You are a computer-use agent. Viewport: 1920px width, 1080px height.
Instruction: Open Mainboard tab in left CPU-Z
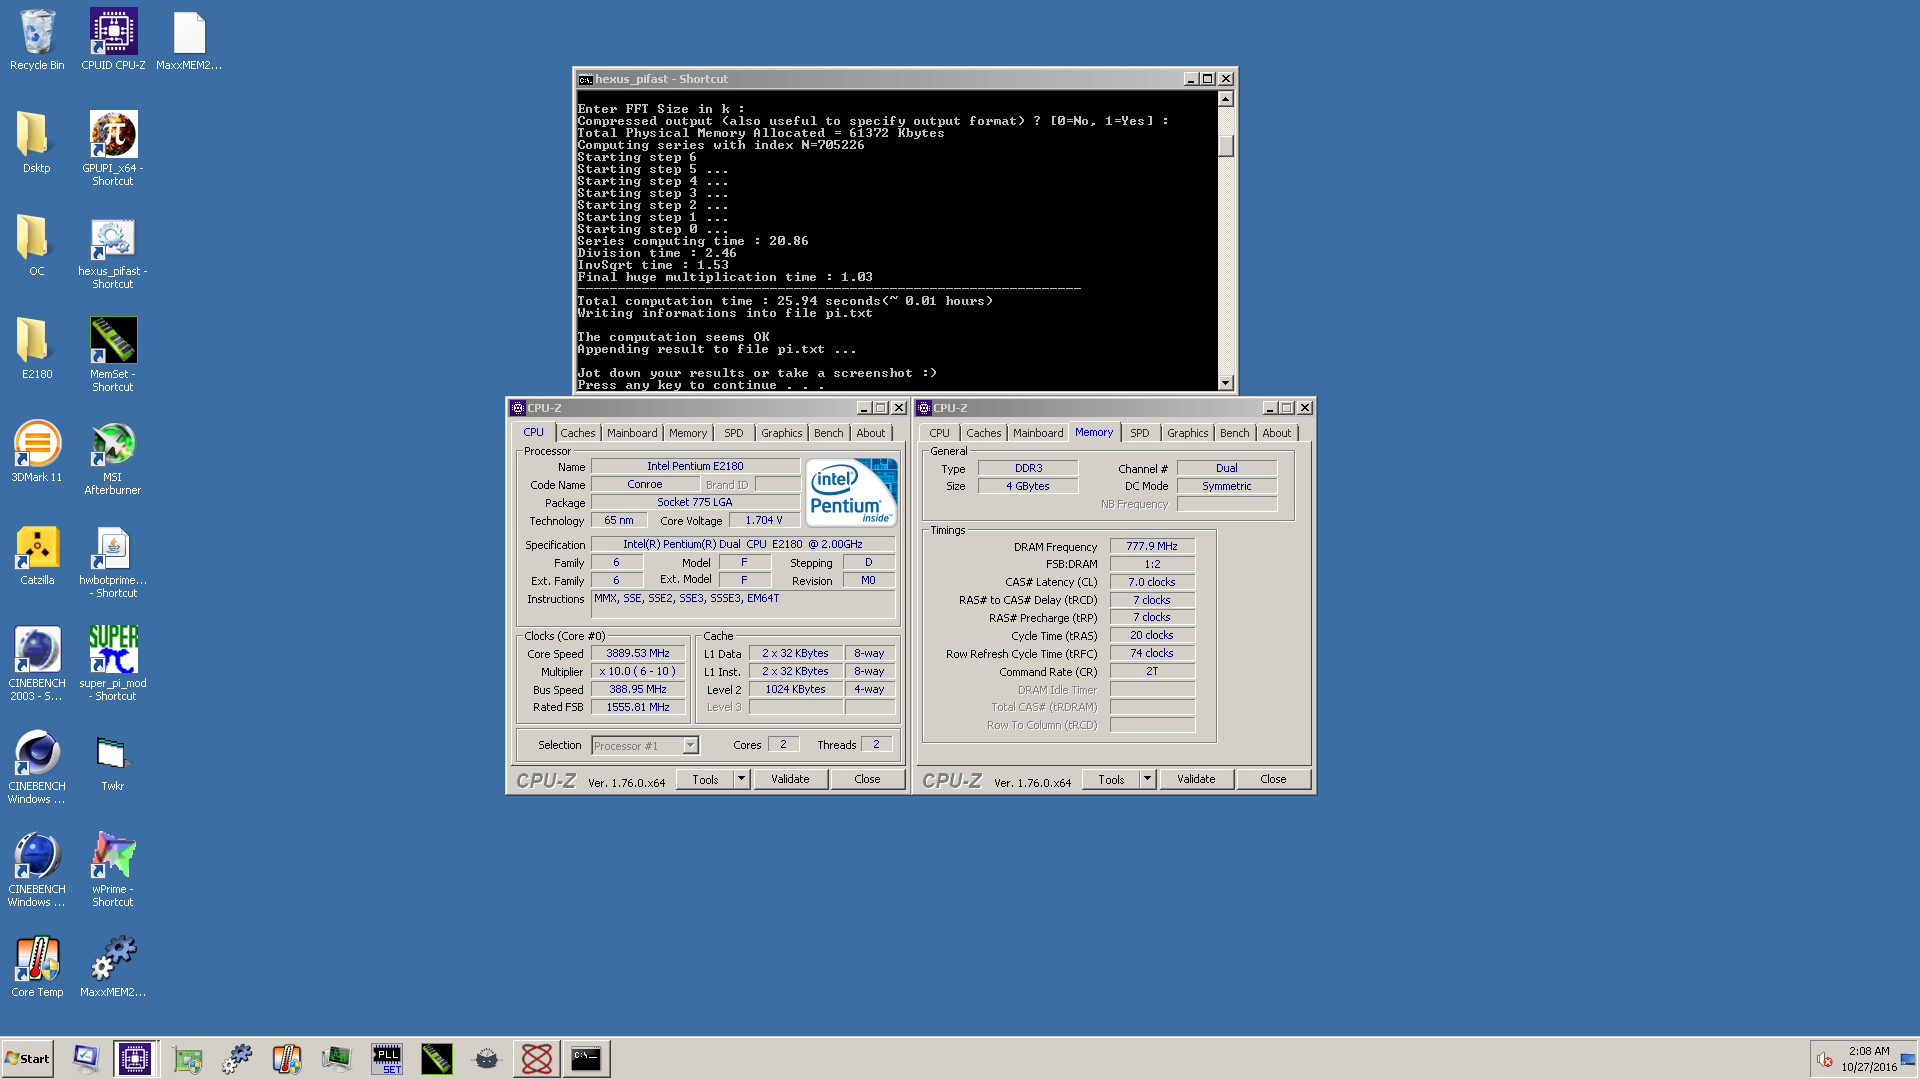[632, 433]
